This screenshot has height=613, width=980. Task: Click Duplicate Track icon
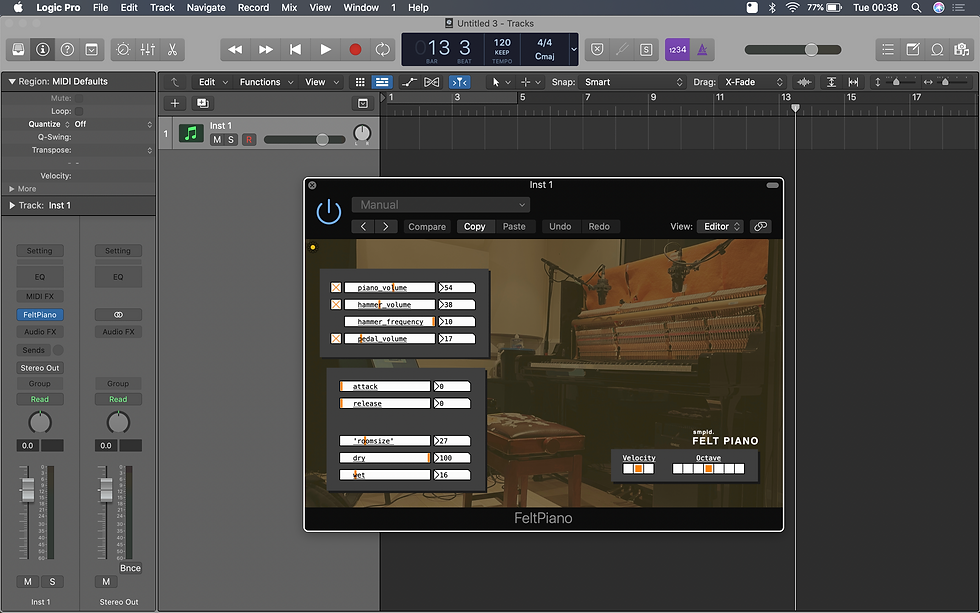(x=202, y=103)
